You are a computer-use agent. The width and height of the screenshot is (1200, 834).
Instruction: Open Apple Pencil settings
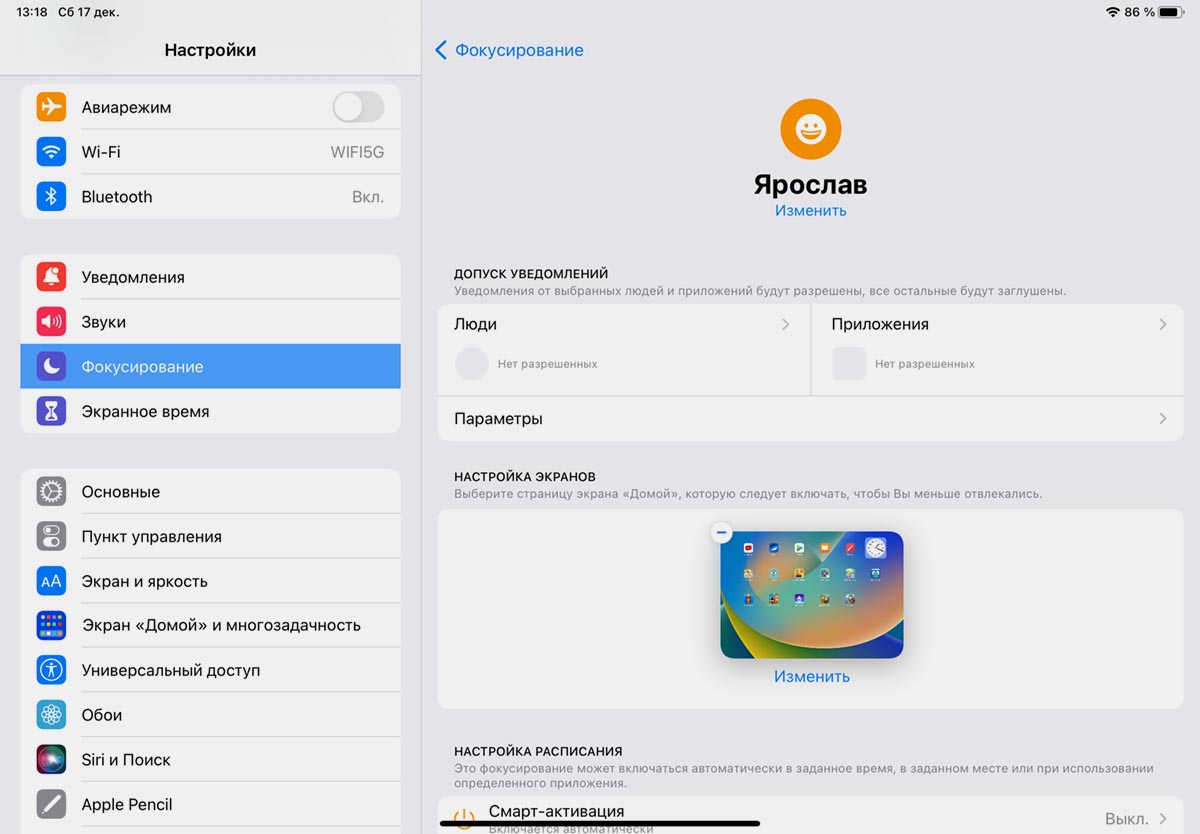pyautogui.click(x=210, y=804)
